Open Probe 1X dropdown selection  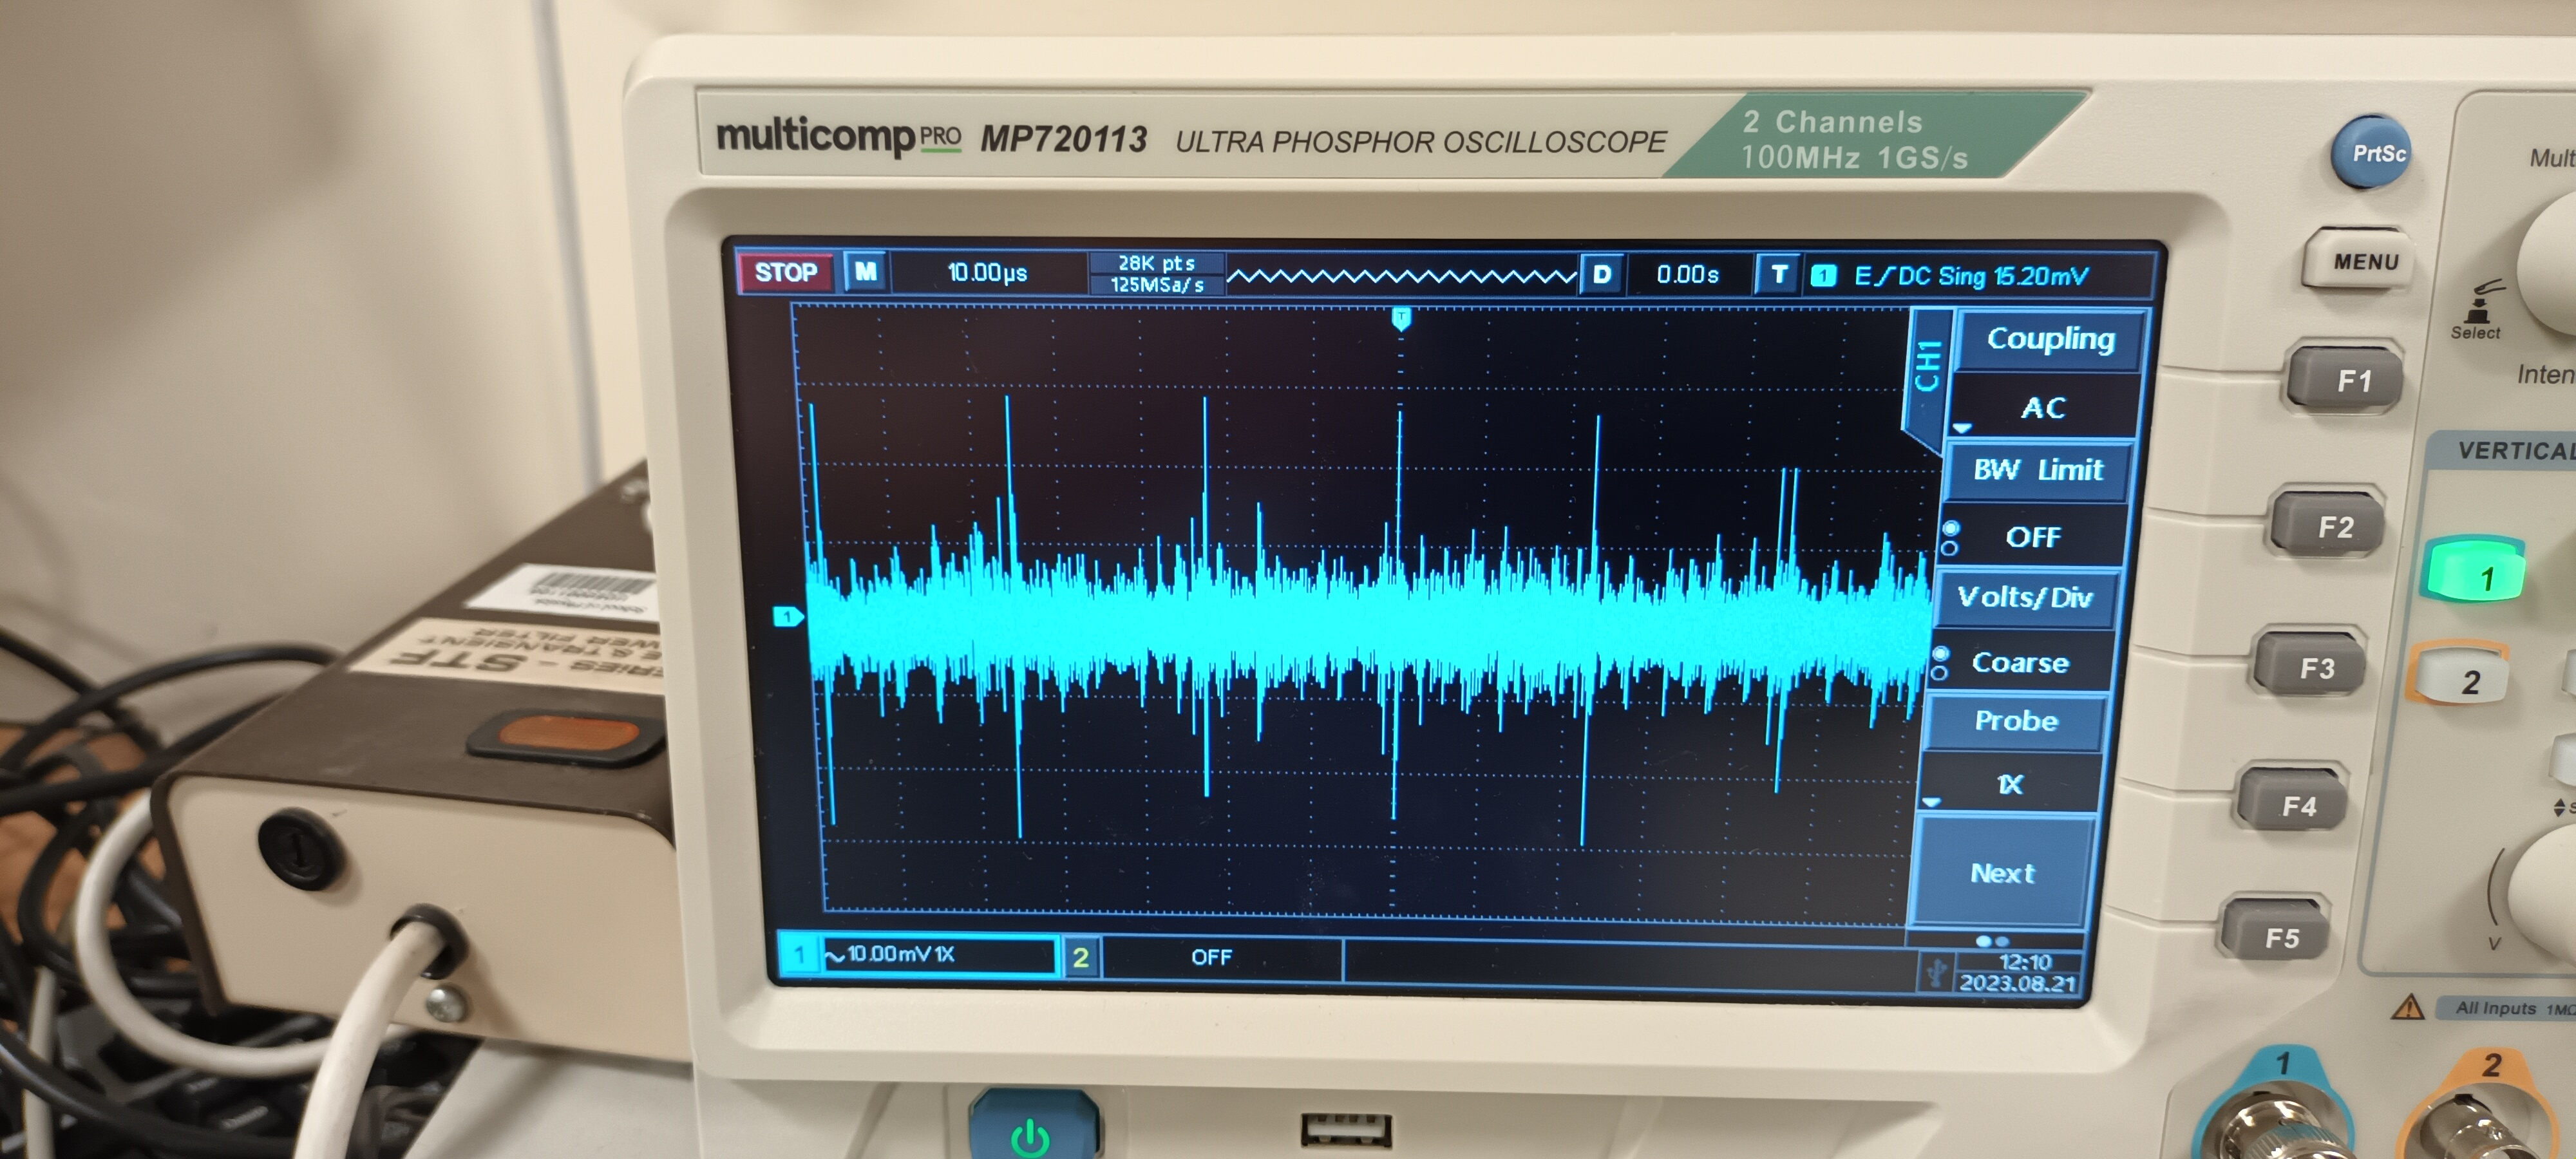(2009, 784)
